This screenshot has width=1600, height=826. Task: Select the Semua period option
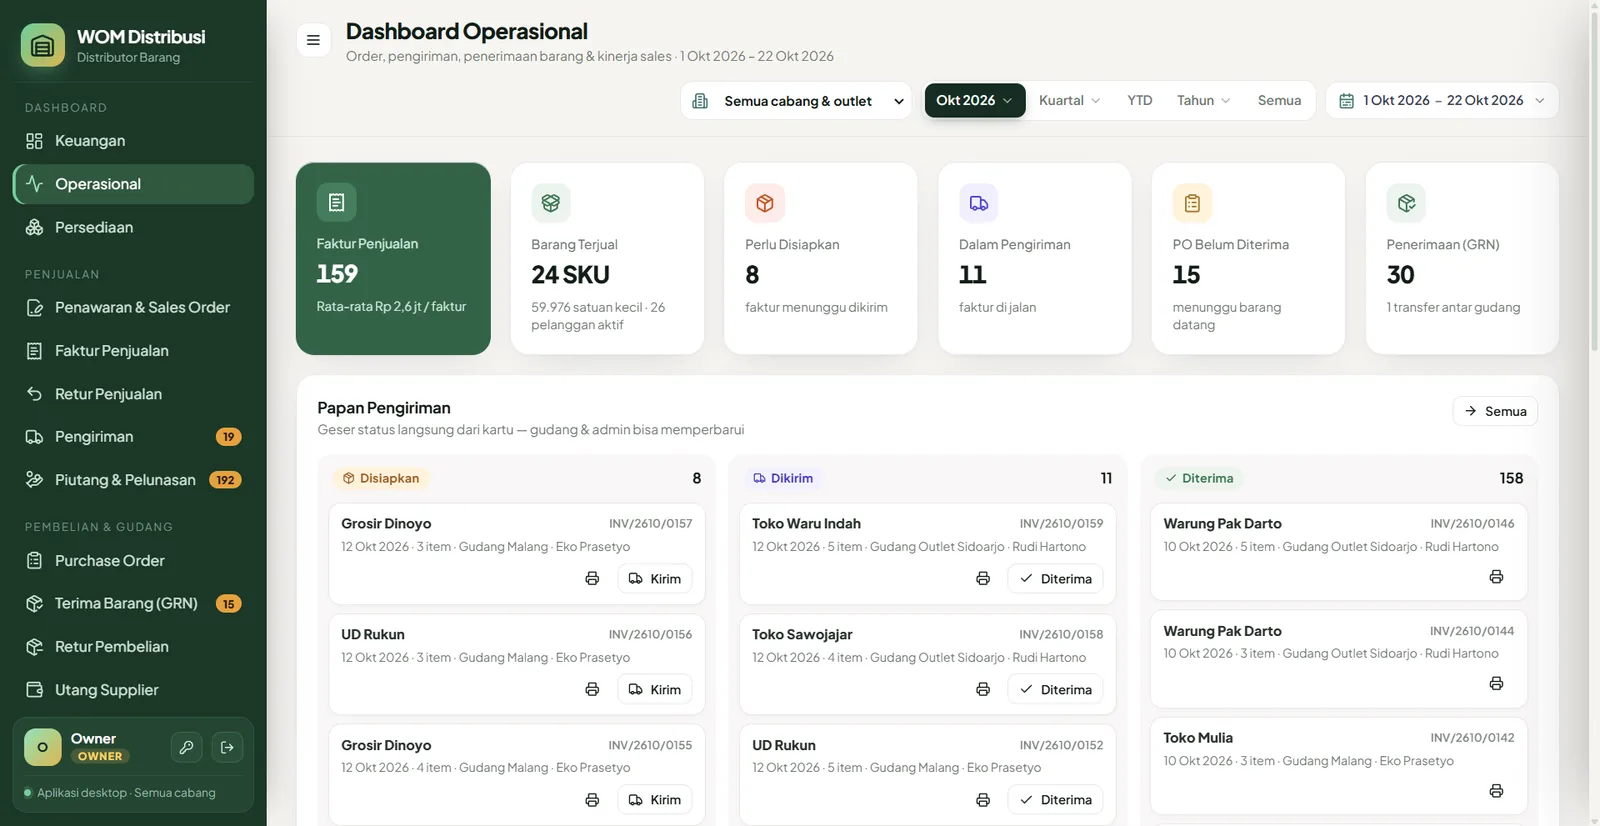pyautogui.click(x=1279, y=100)
